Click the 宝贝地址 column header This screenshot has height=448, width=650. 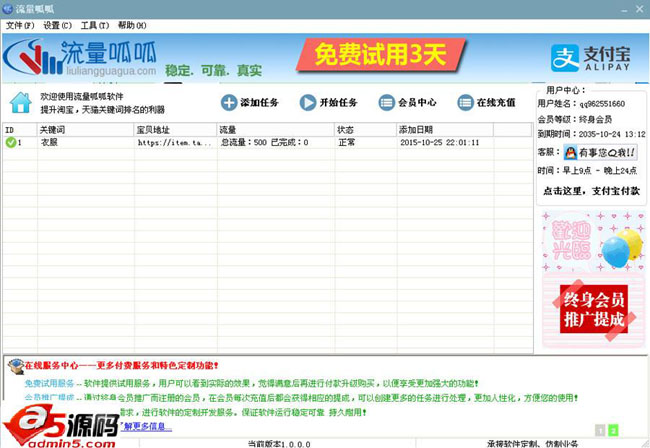point(176,130)
